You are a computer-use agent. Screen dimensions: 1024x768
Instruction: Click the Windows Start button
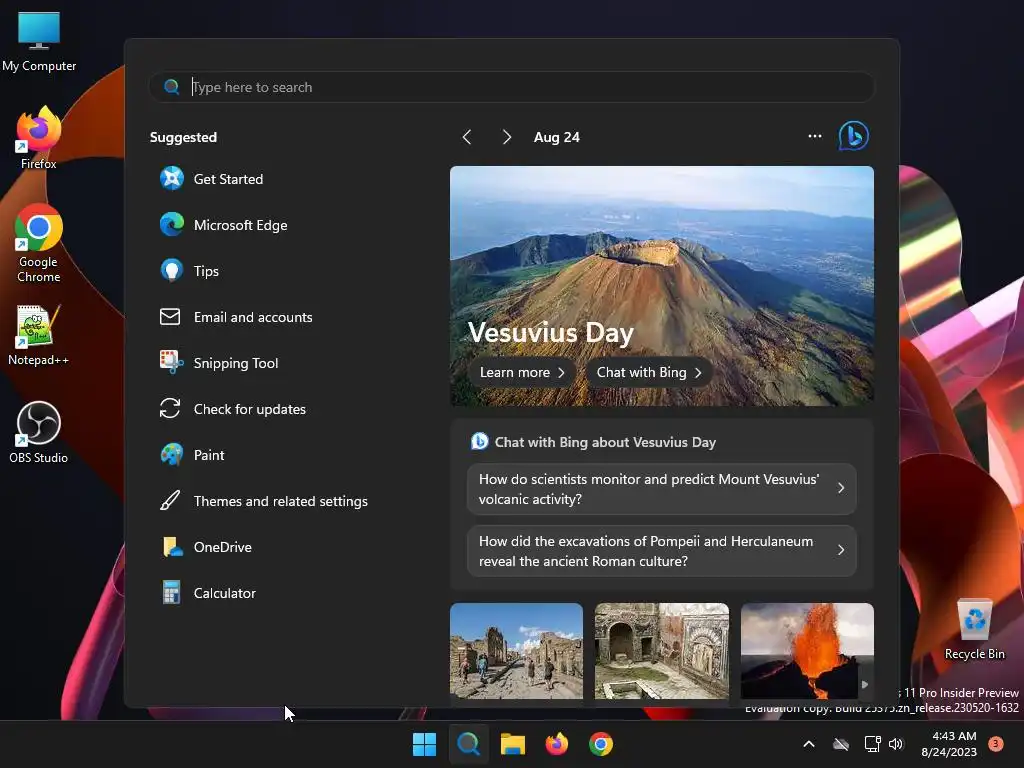coord(424,744)
